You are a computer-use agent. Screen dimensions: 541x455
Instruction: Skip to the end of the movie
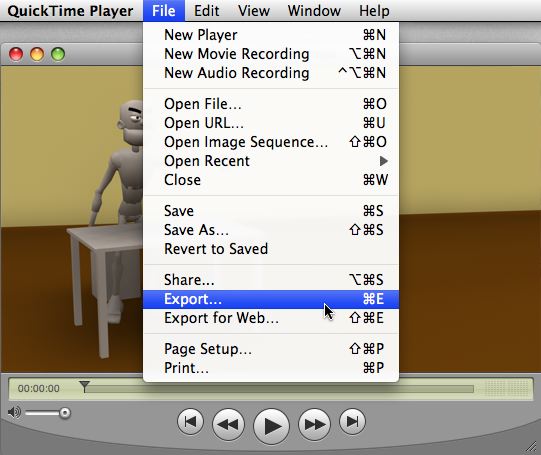[x=352, y=422]
